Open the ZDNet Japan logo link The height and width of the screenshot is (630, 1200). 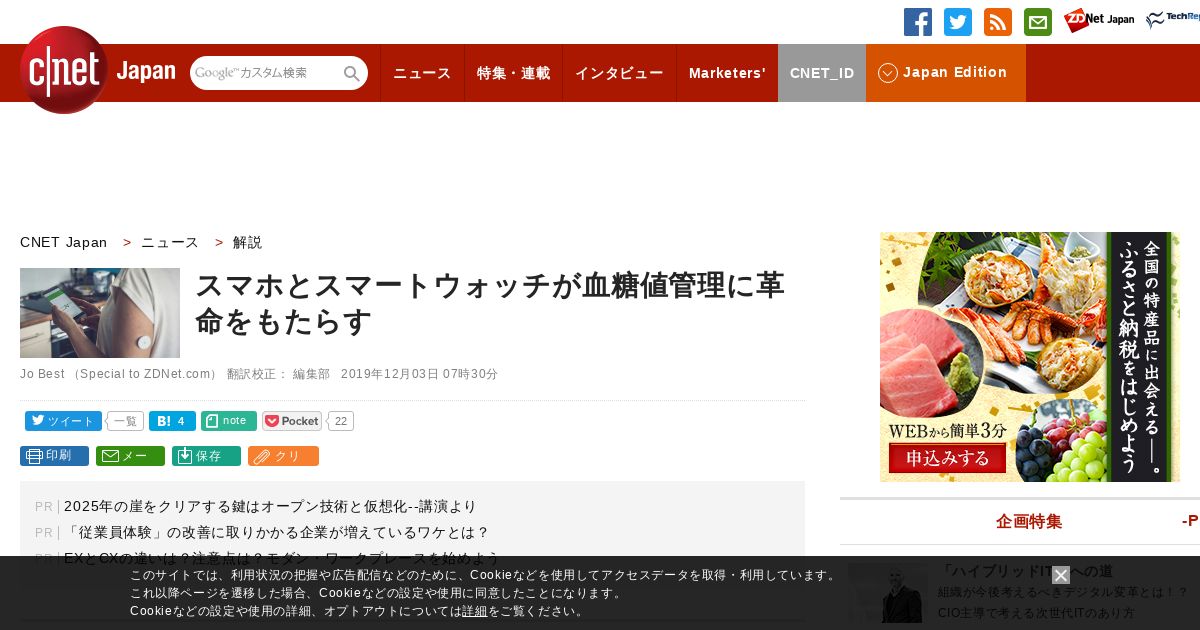click(x=1099, y=20)
